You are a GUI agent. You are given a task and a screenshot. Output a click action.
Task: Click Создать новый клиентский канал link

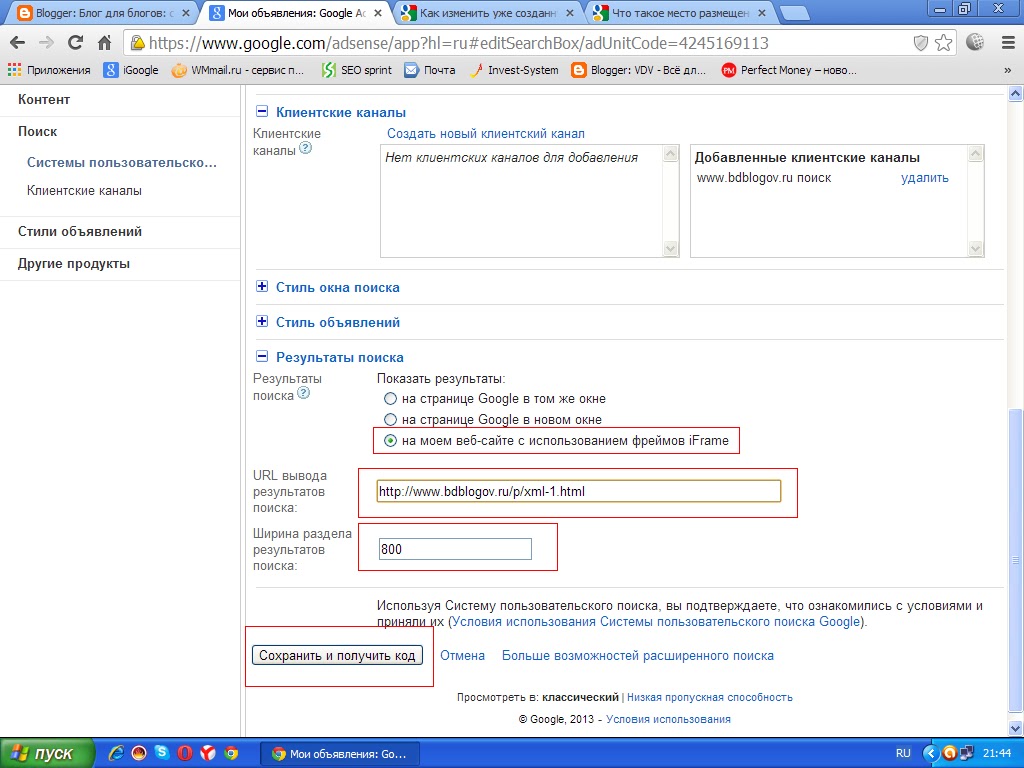(x=486, y=134)
